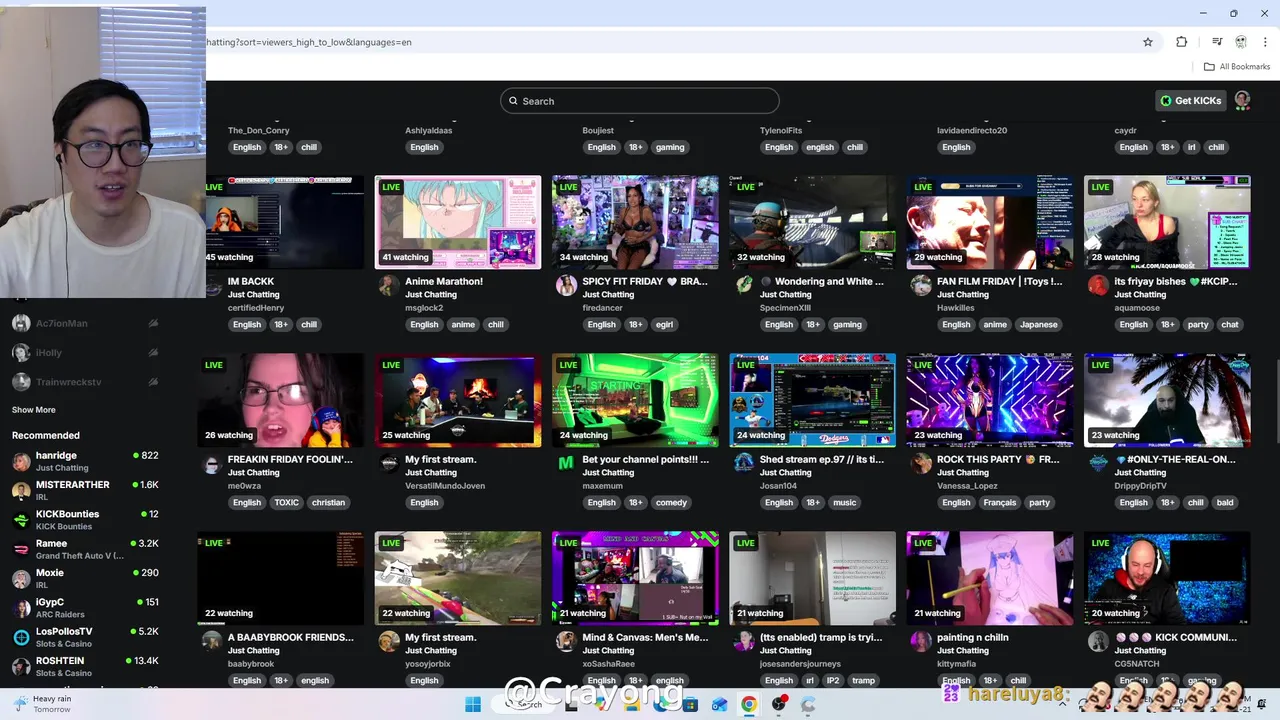
Task: Open Shed stream ep.97 thumbnail
Action: (x=812, y=400)
